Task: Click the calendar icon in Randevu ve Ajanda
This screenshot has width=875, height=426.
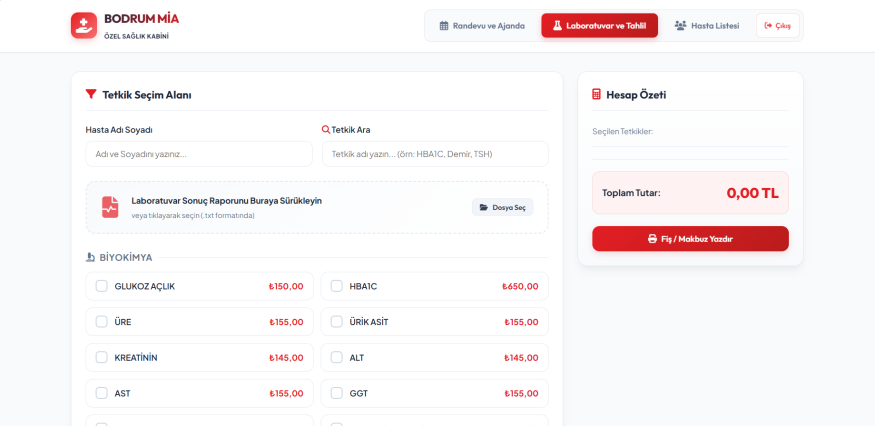Action: (444, 26)
